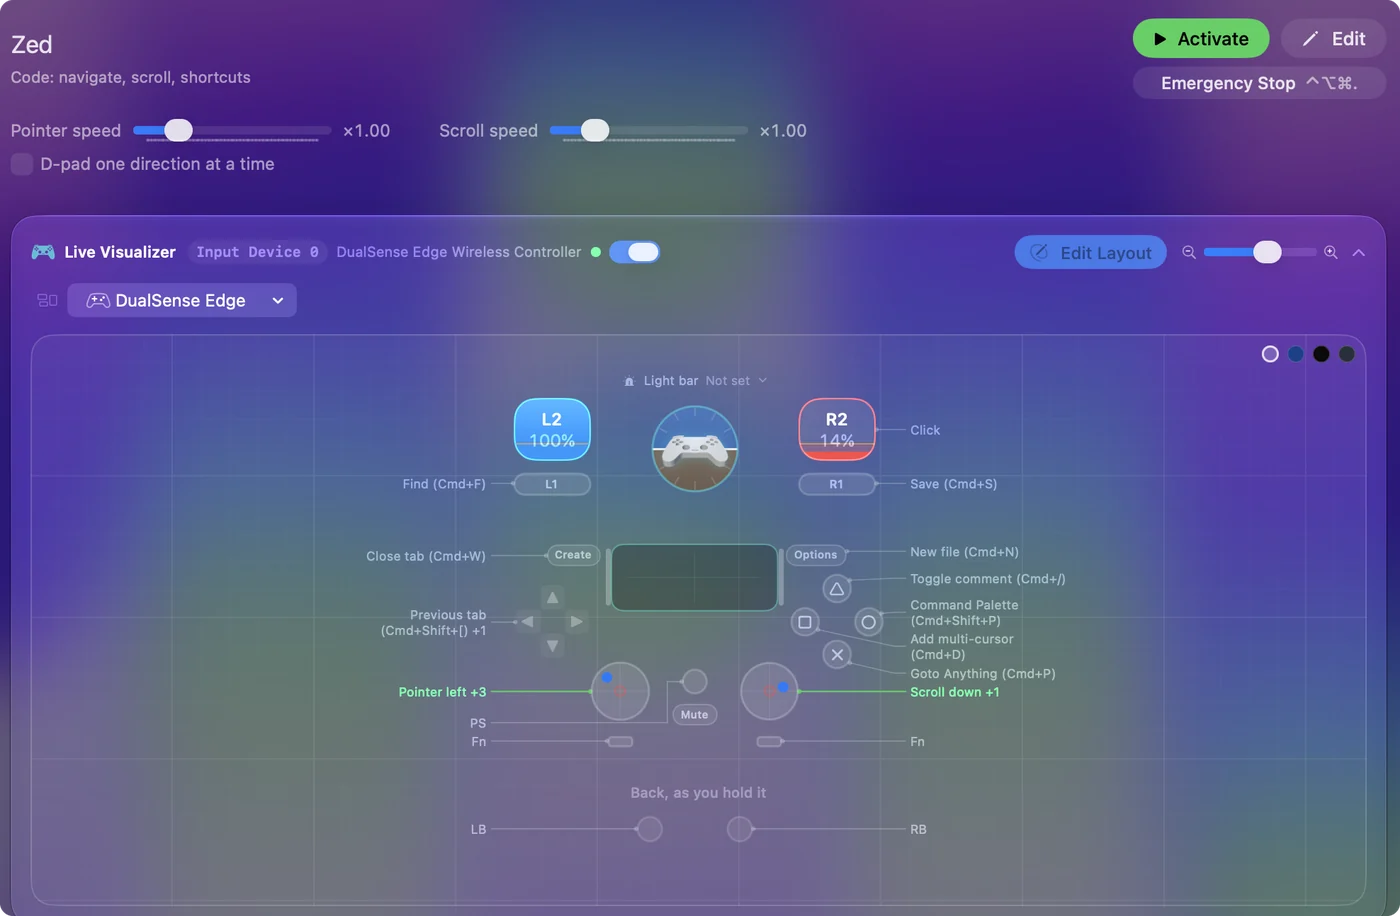Click the layout view icon beside DualSense Edge

(x=47, y=300)
